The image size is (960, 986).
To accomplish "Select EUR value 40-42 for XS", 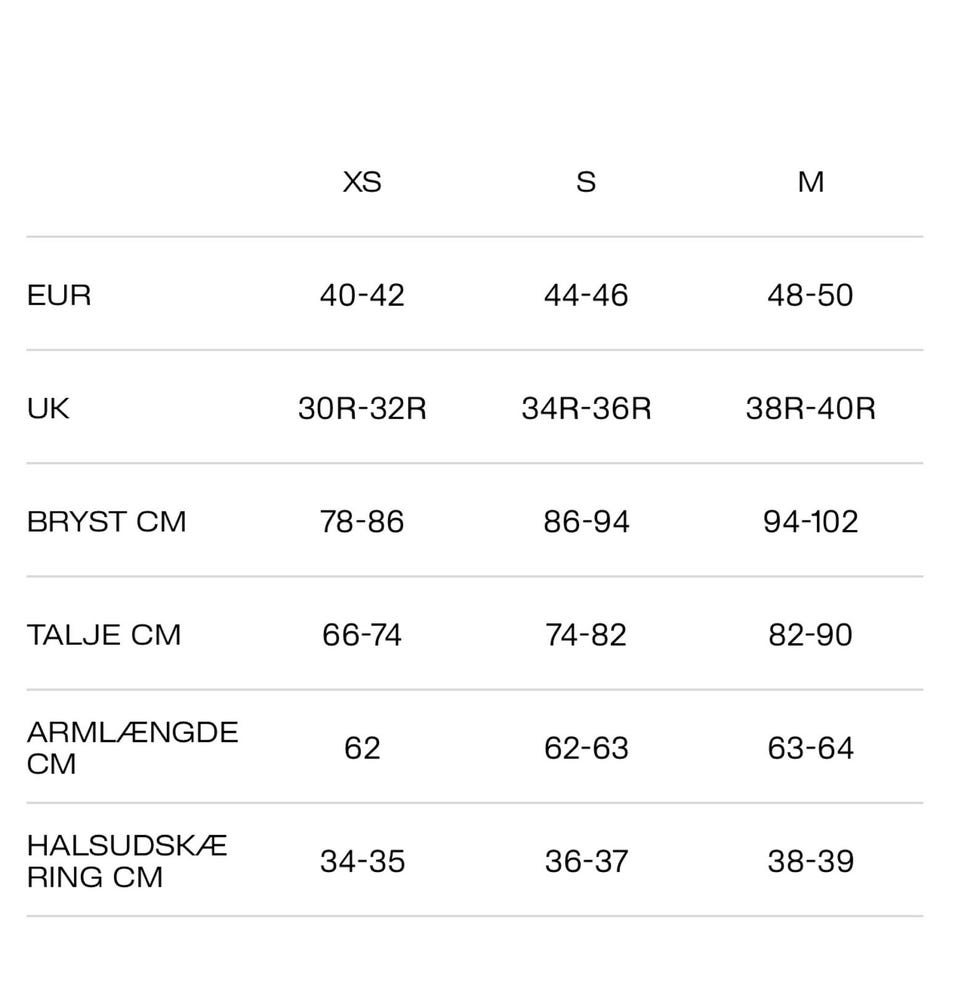I will (x=362, y=296).
